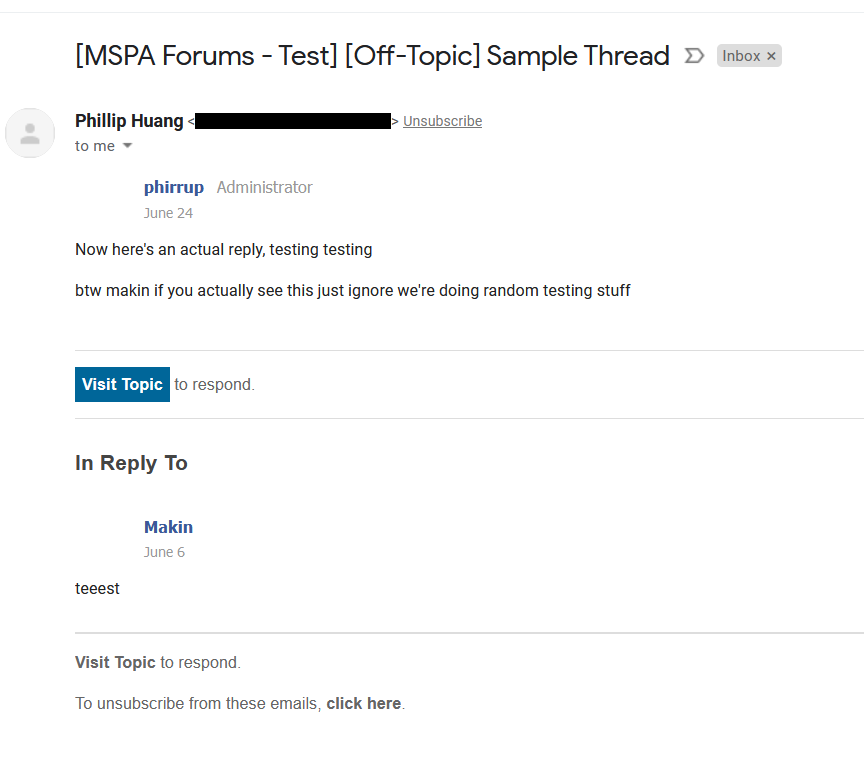
Task: Click the Administrator role label
Action: (x=264, y=187)
